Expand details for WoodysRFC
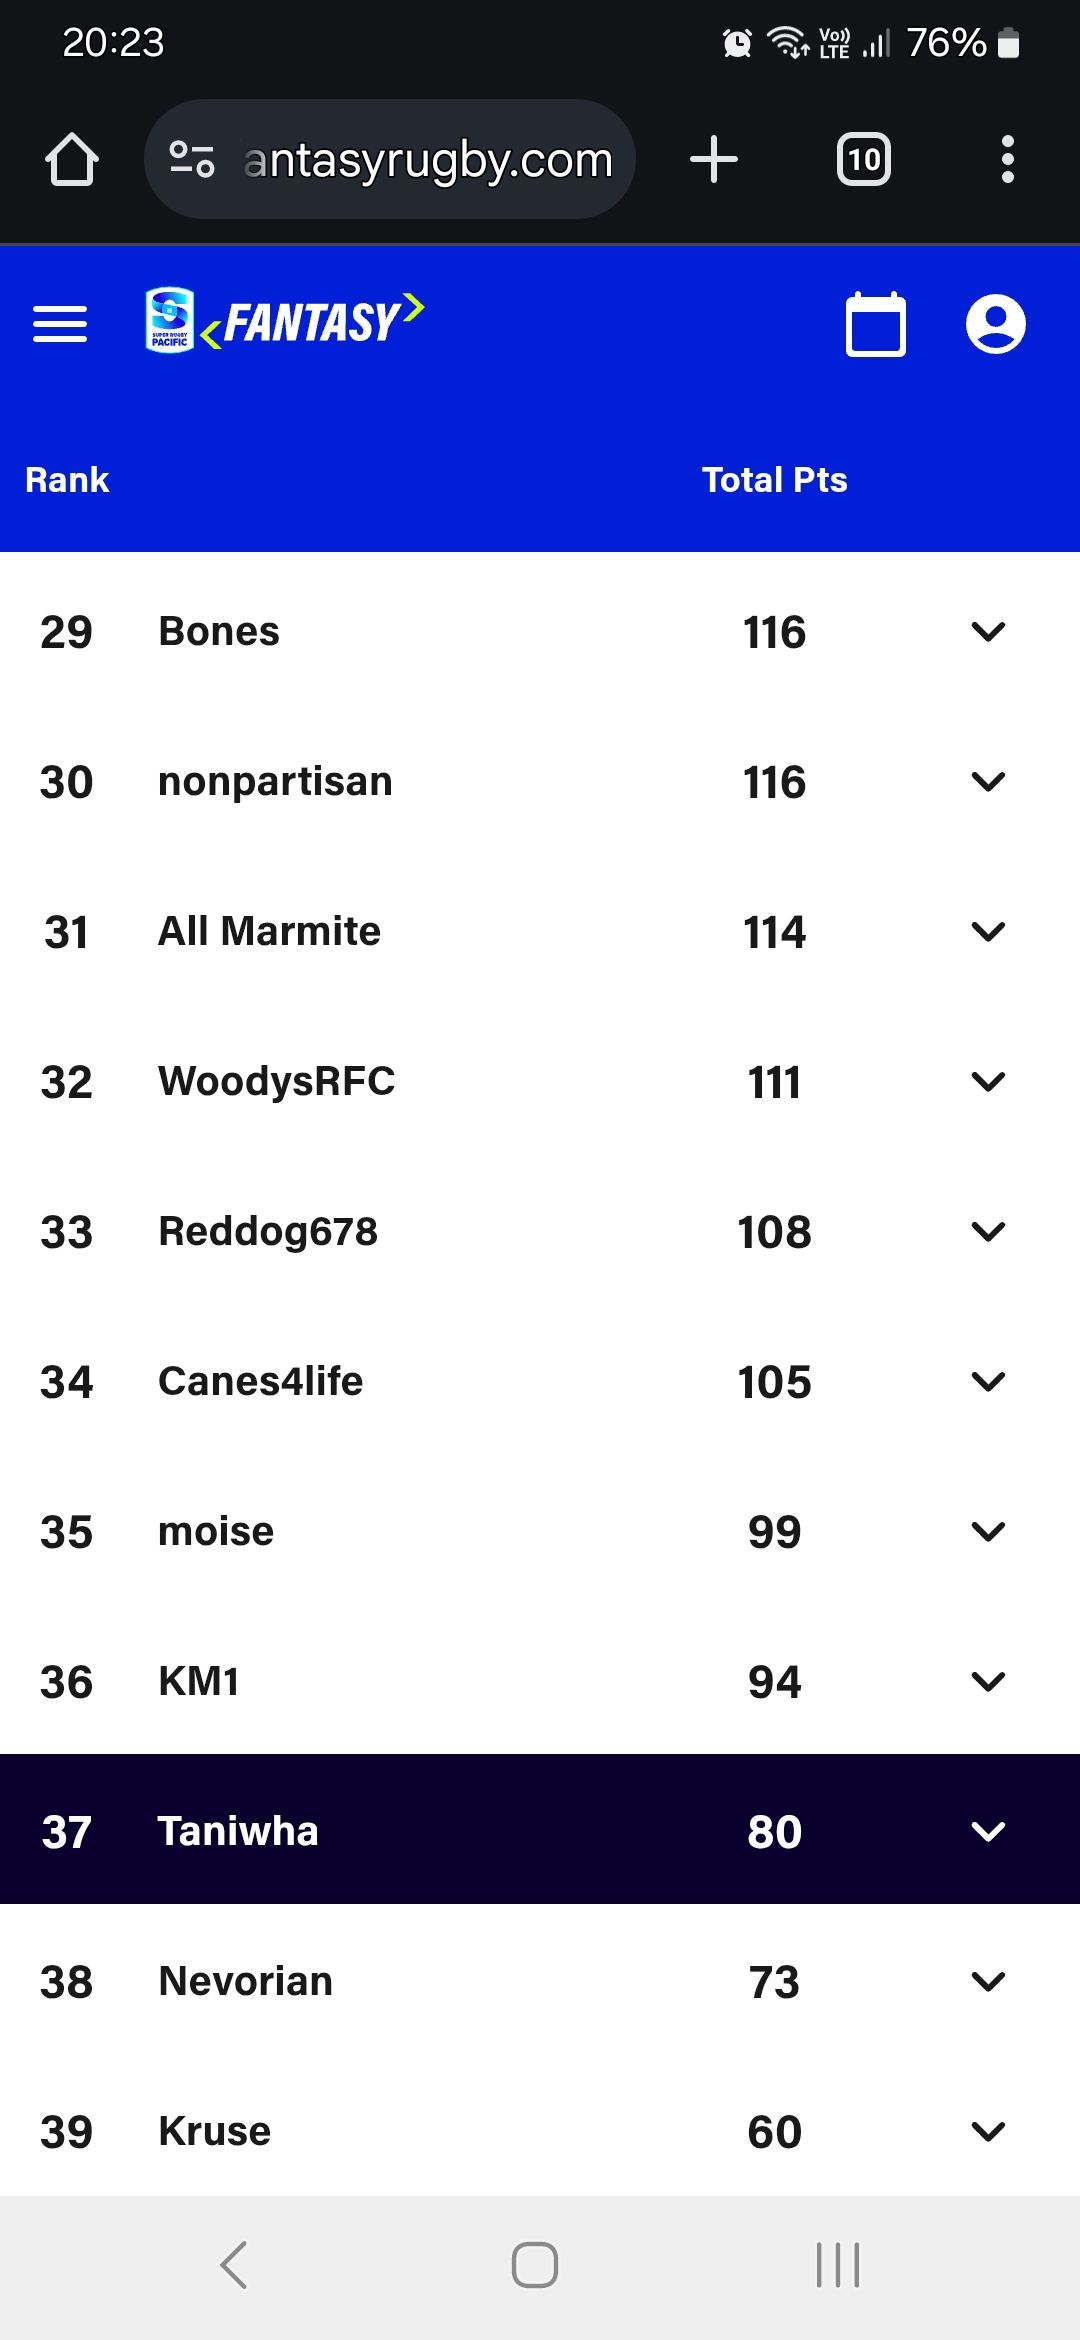The height and width of the screenshot is (2340, 1080). (988, 1082)
